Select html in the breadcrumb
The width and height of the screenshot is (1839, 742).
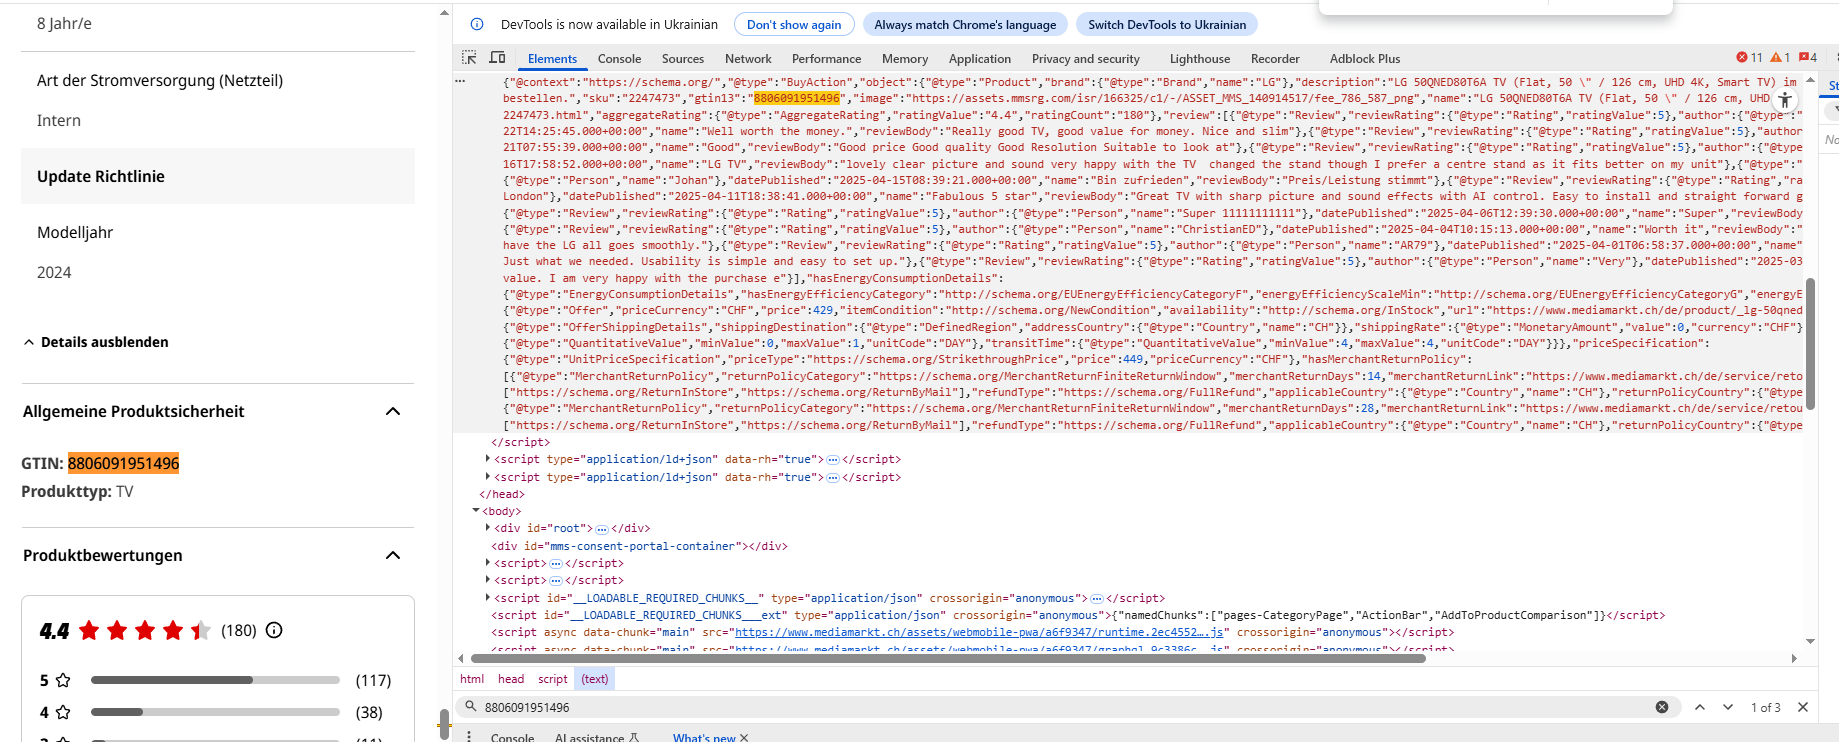472,679
